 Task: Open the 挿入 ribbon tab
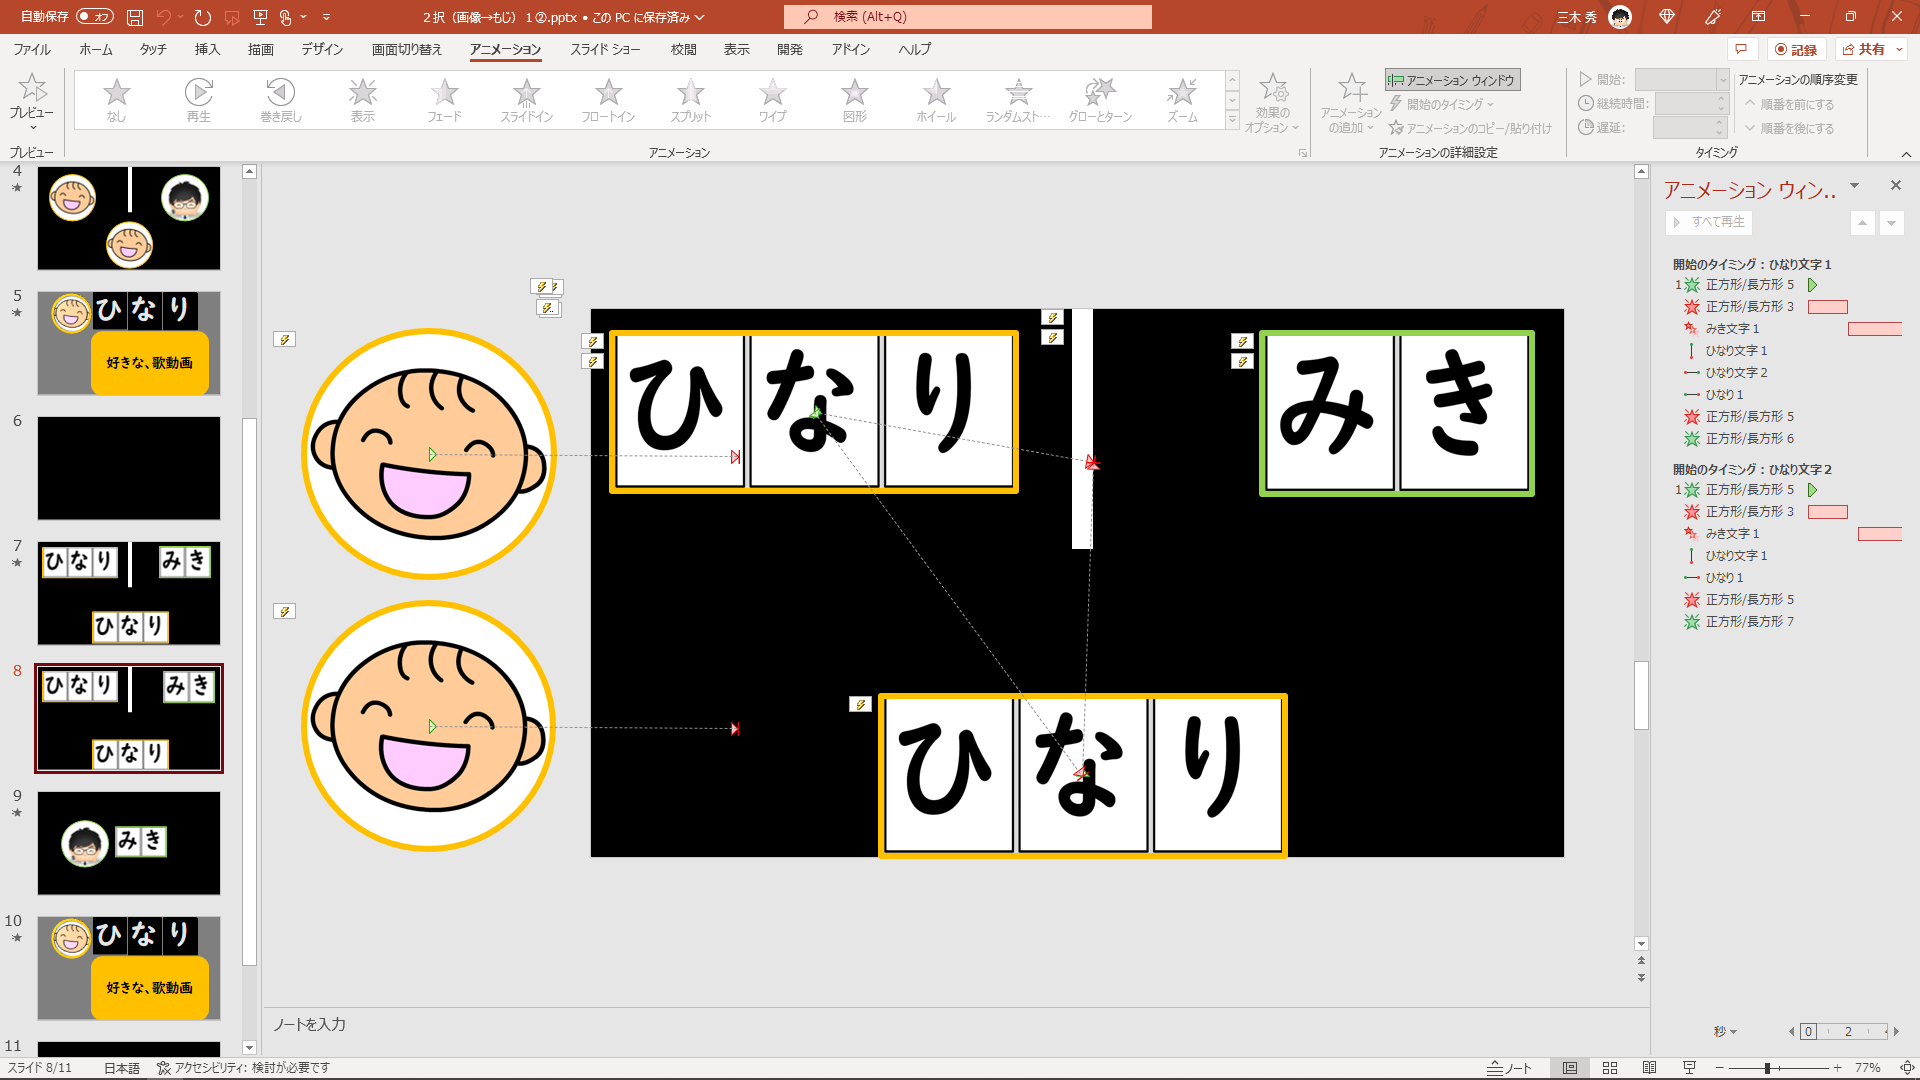206,48
